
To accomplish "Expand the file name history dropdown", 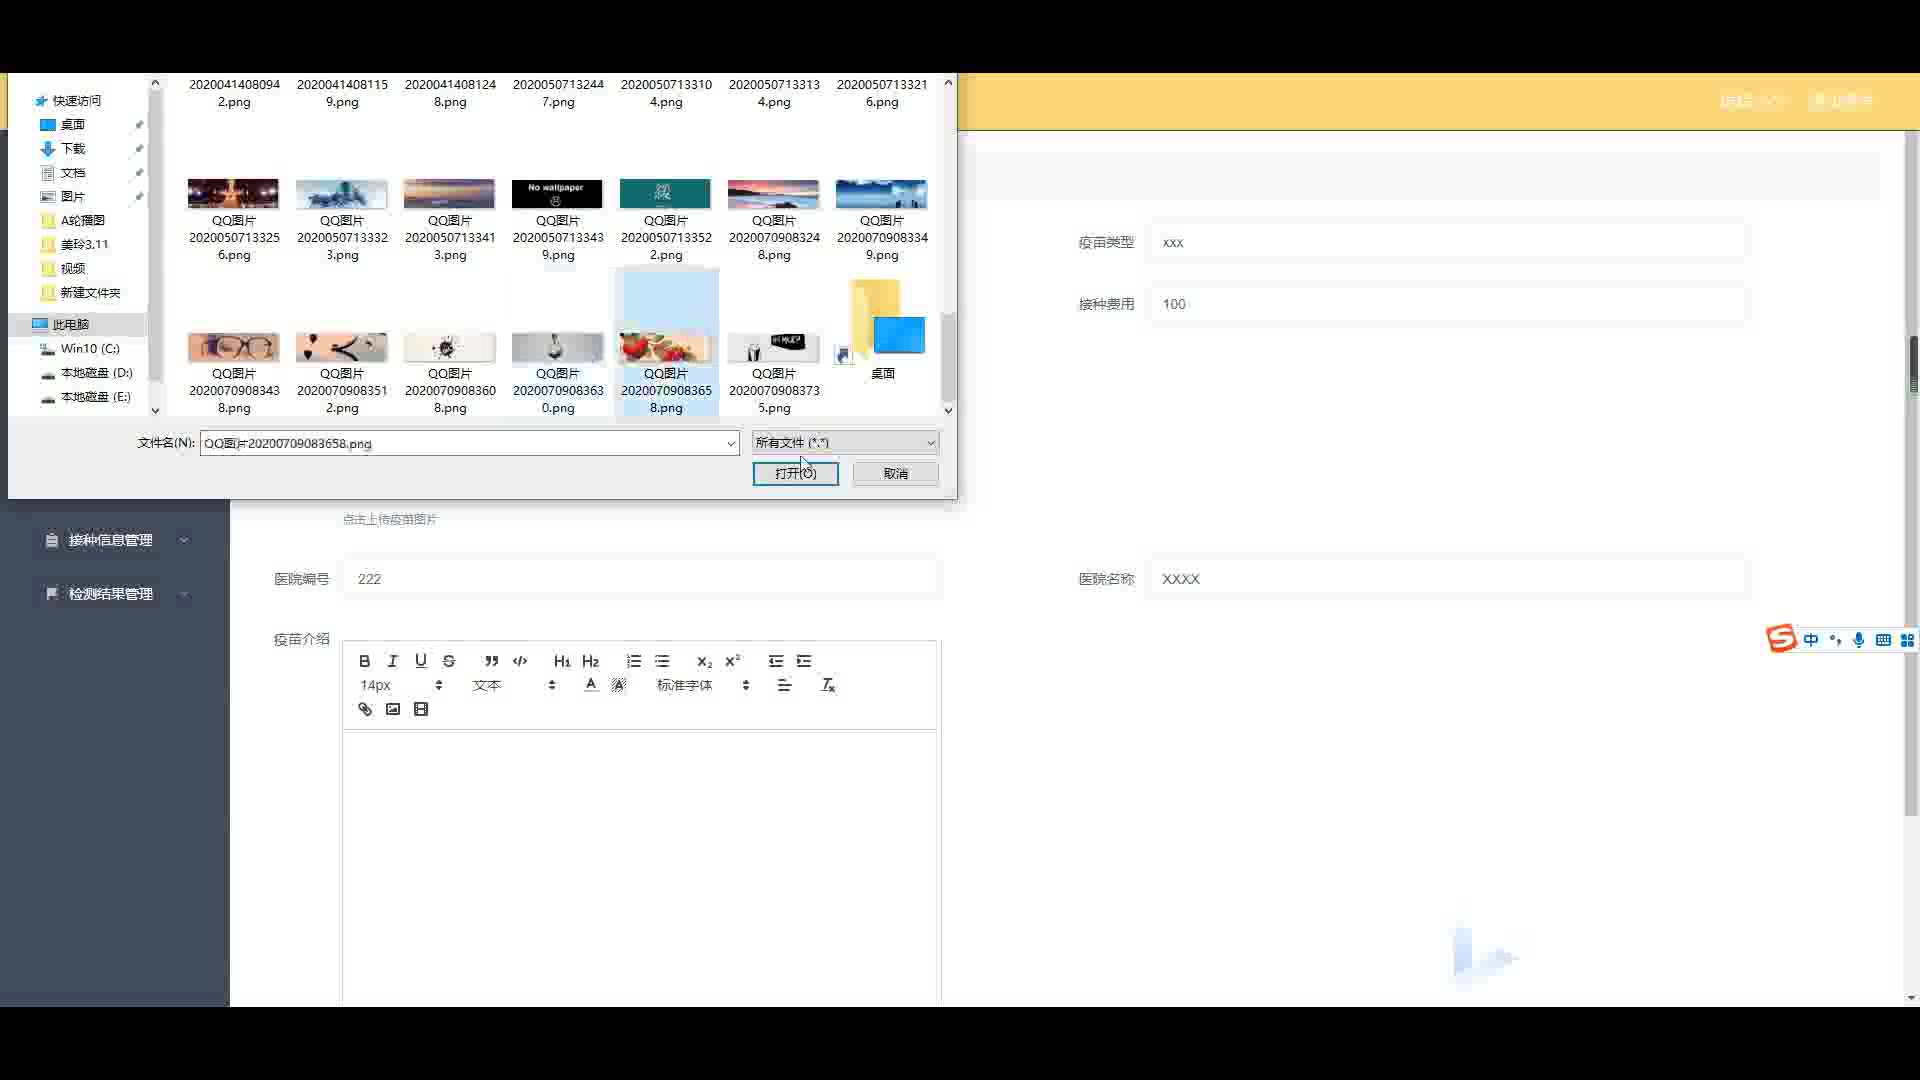I will pos(731,443).
